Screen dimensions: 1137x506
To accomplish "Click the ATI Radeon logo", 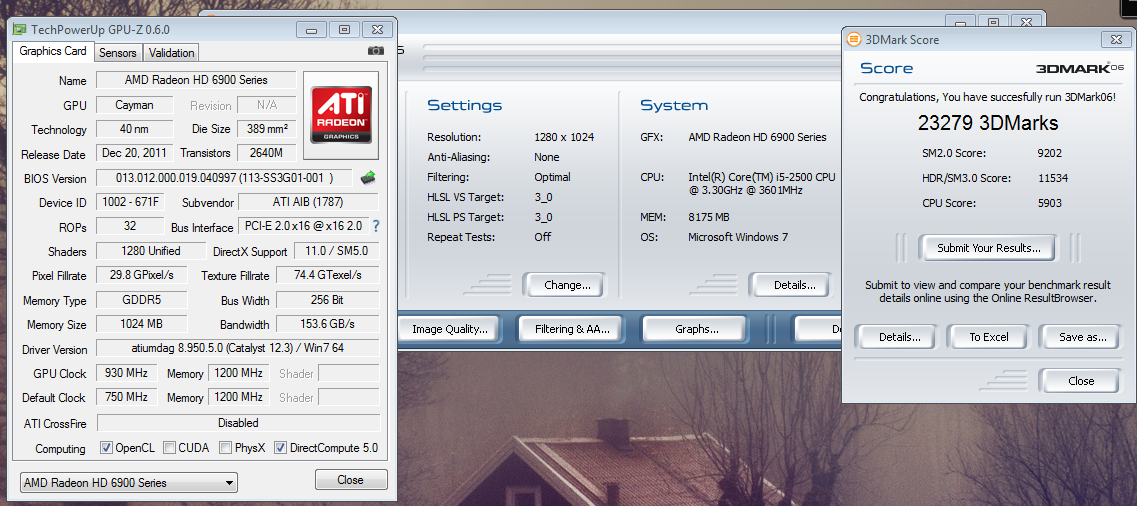I will tap(341, 115).
